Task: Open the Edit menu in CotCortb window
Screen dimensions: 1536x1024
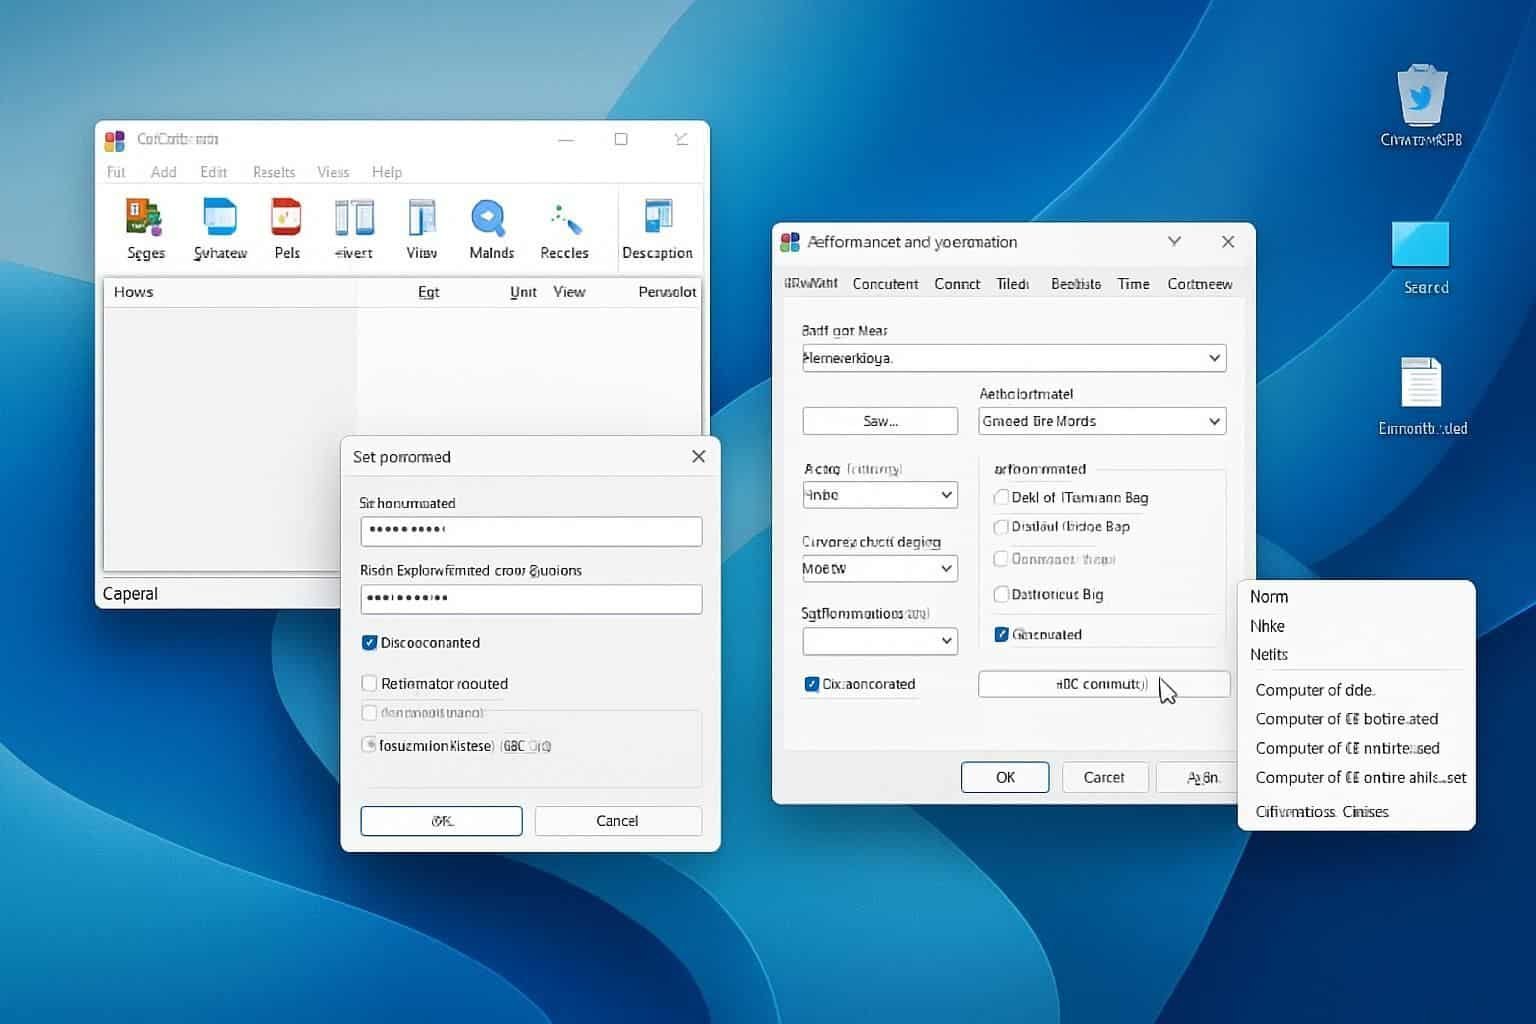Action: (214, 172)
